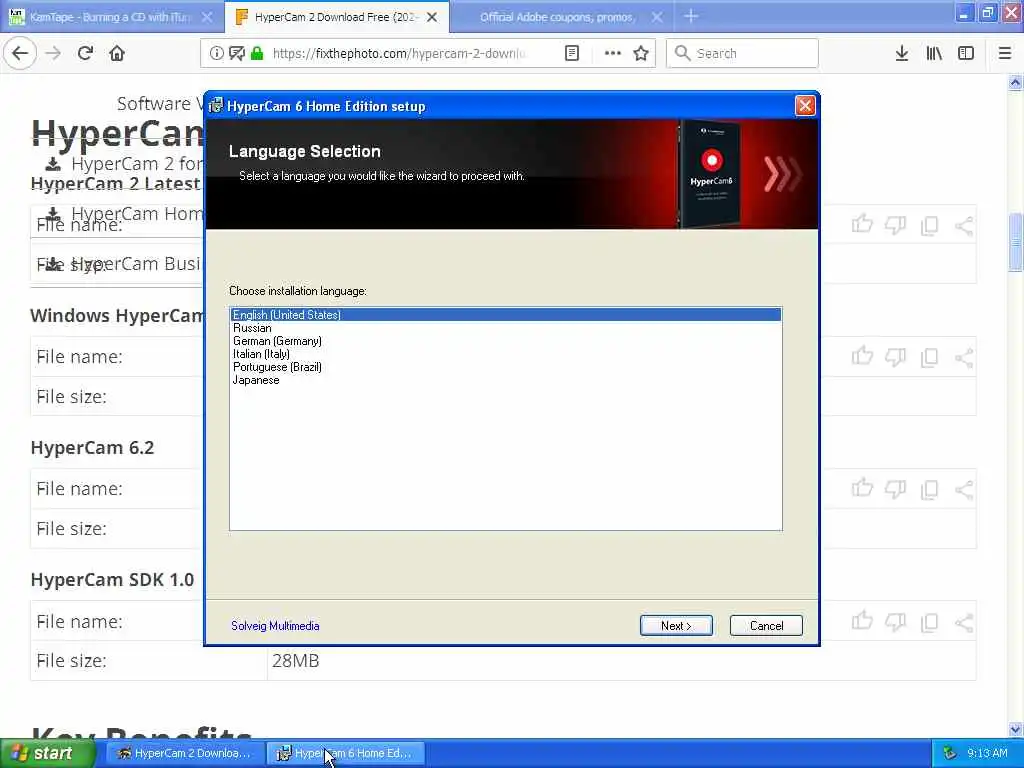Click the browser page scroll-down arrow

pos(1015,729)
